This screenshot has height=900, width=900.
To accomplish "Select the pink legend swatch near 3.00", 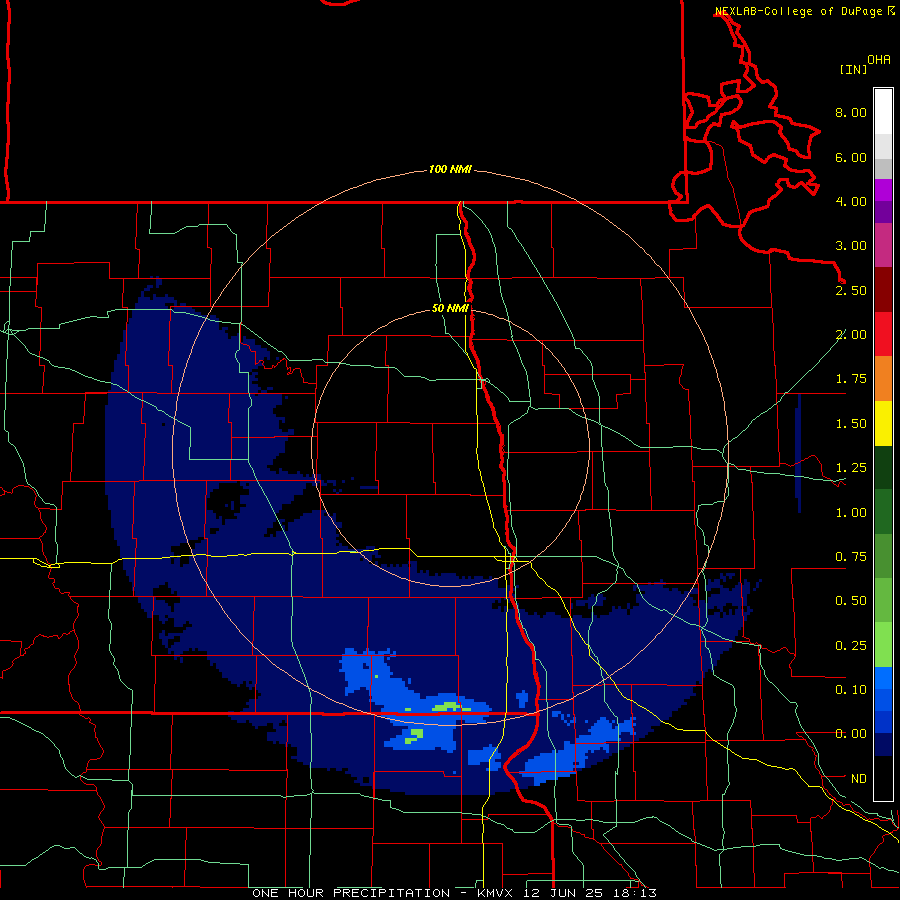I will (x=883, y=245).
